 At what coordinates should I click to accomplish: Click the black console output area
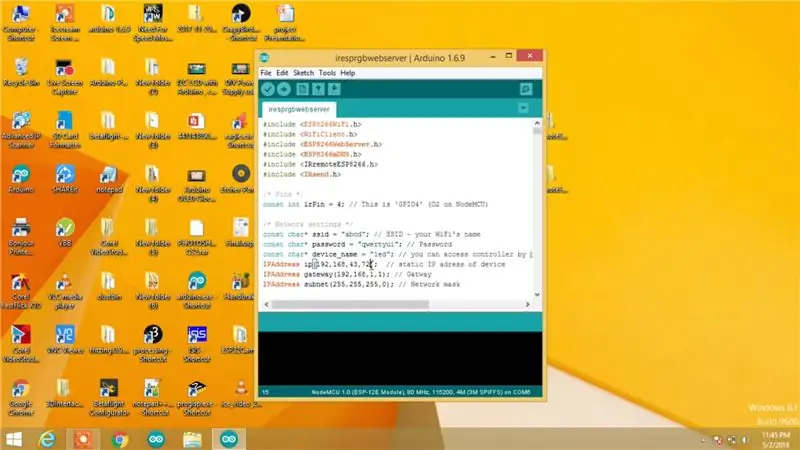400,358
